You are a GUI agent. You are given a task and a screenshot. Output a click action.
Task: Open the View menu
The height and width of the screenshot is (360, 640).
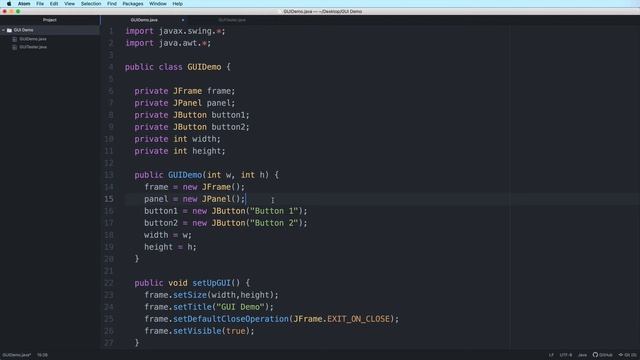(x=69, y=4)
